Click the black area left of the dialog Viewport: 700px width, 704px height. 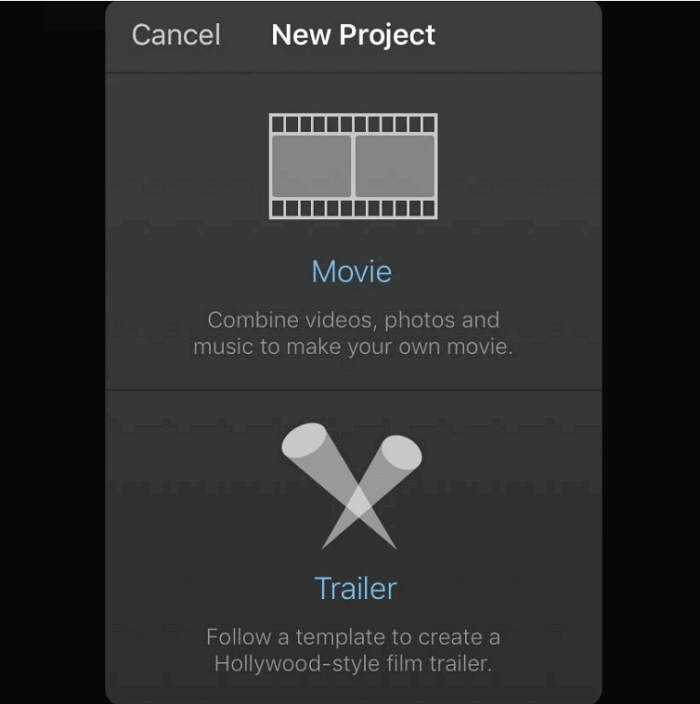pyautogui.click(x=52, y=352)
